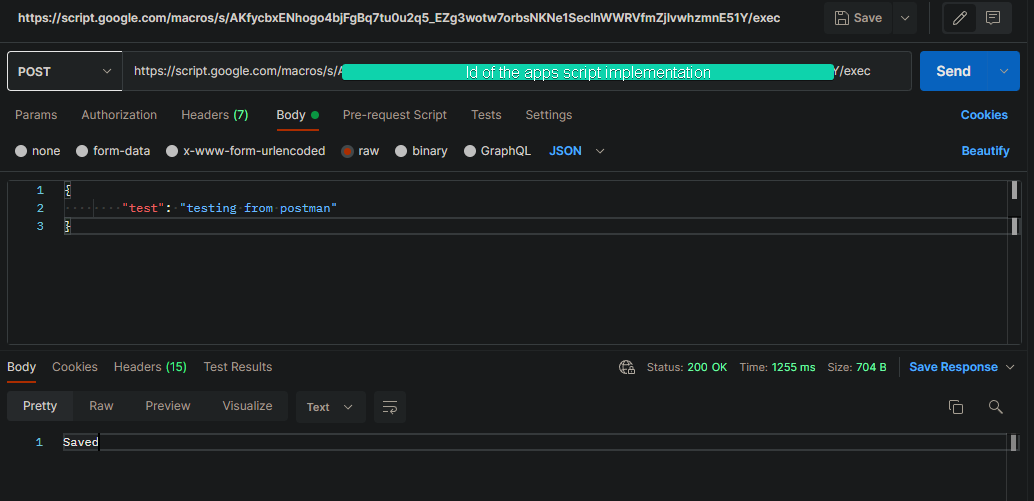Click the request title URL at the top

(399, 18)
